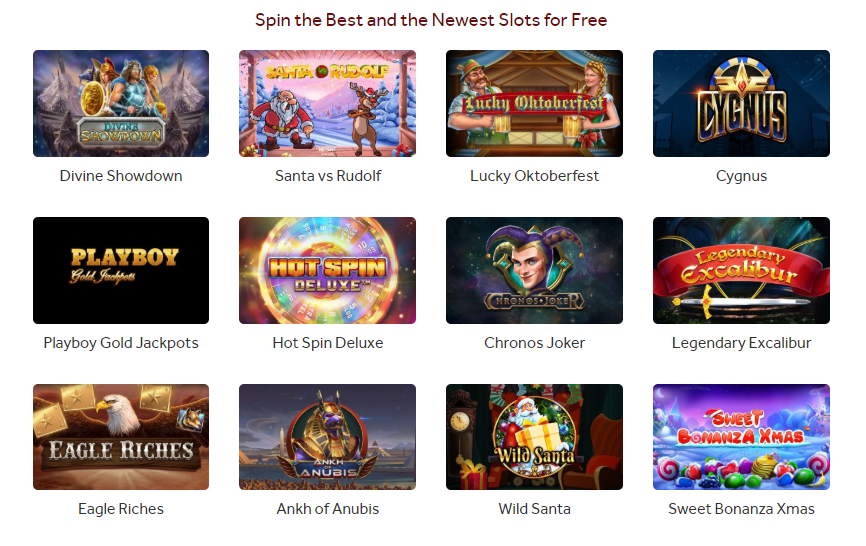The image size is (866, 546).
Task: Click the Lucky Oktoberfest title text
Action: pos(534,176)
